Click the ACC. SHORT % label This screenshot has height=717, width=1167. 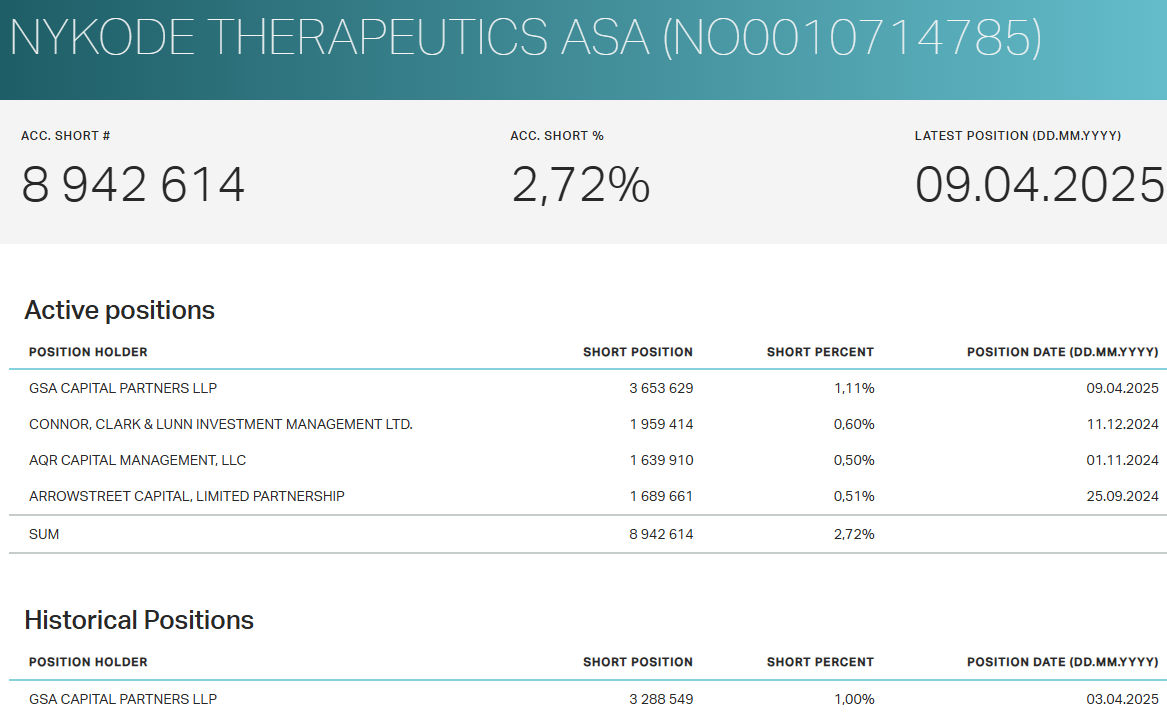pos(557,136)
